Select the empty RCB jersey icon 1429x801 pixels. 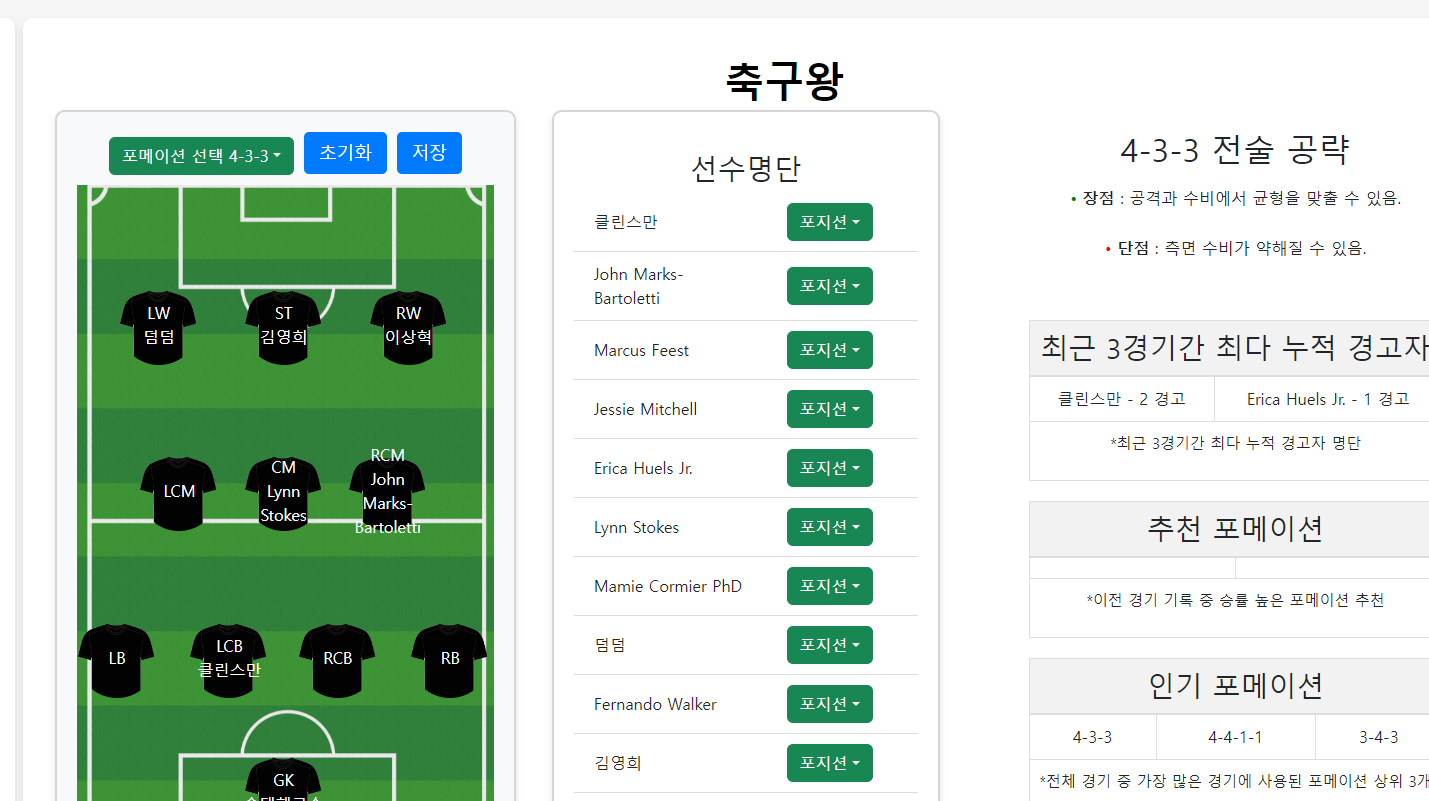click(x=337, y=658)
